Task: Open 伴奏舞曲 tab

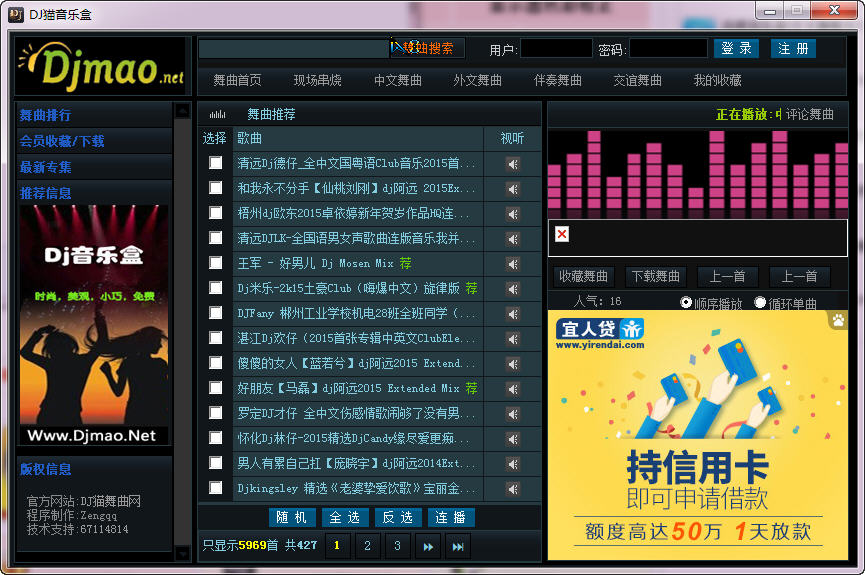Action: click(558, 81)
